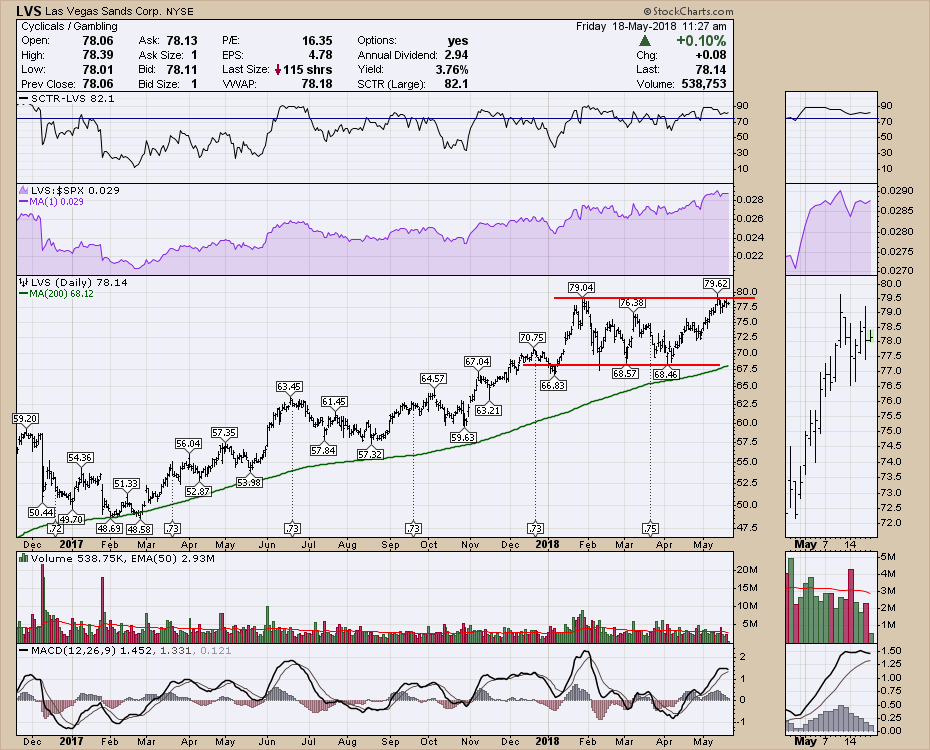Click the 57.84 price label

tap(323, 451)
